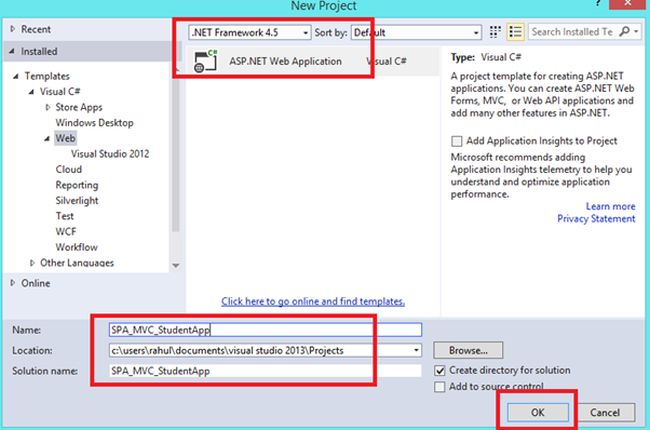Select the ASP.NET Web Application template icon
Viewport: 650px width, 430px height.
[x=206, y=61]
